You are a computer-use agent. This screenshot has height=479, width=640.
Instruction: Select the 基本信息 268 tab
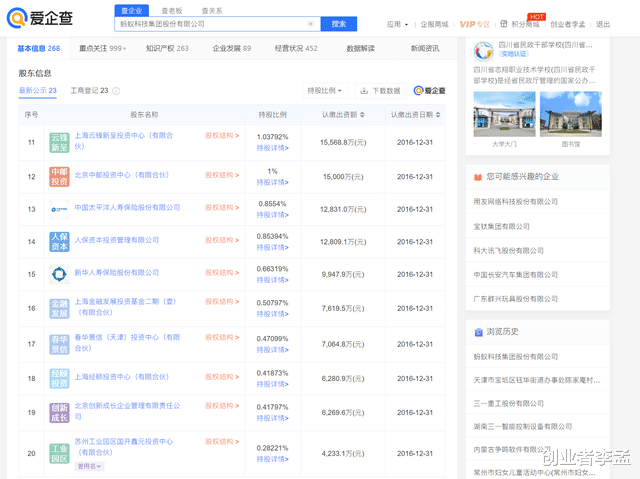click(x=39, y=49)
